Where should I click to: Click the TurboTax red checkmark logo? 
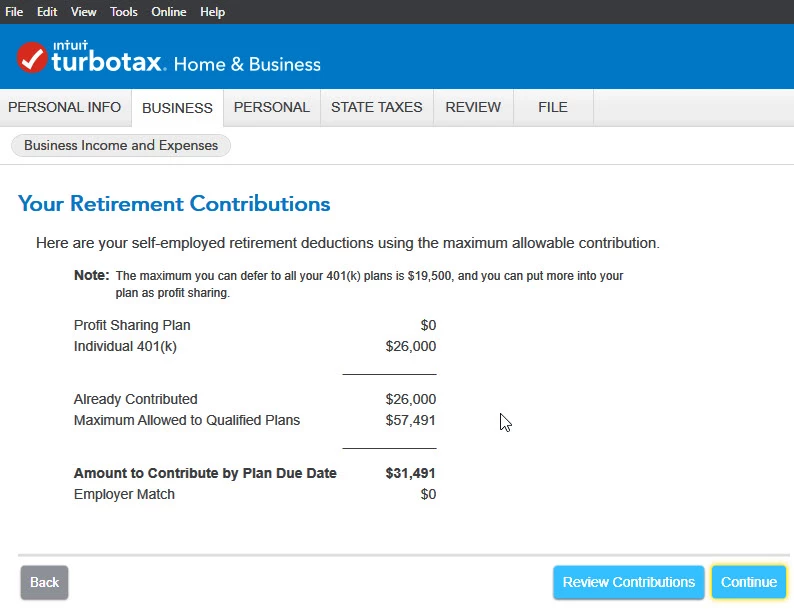pos(32,57)
